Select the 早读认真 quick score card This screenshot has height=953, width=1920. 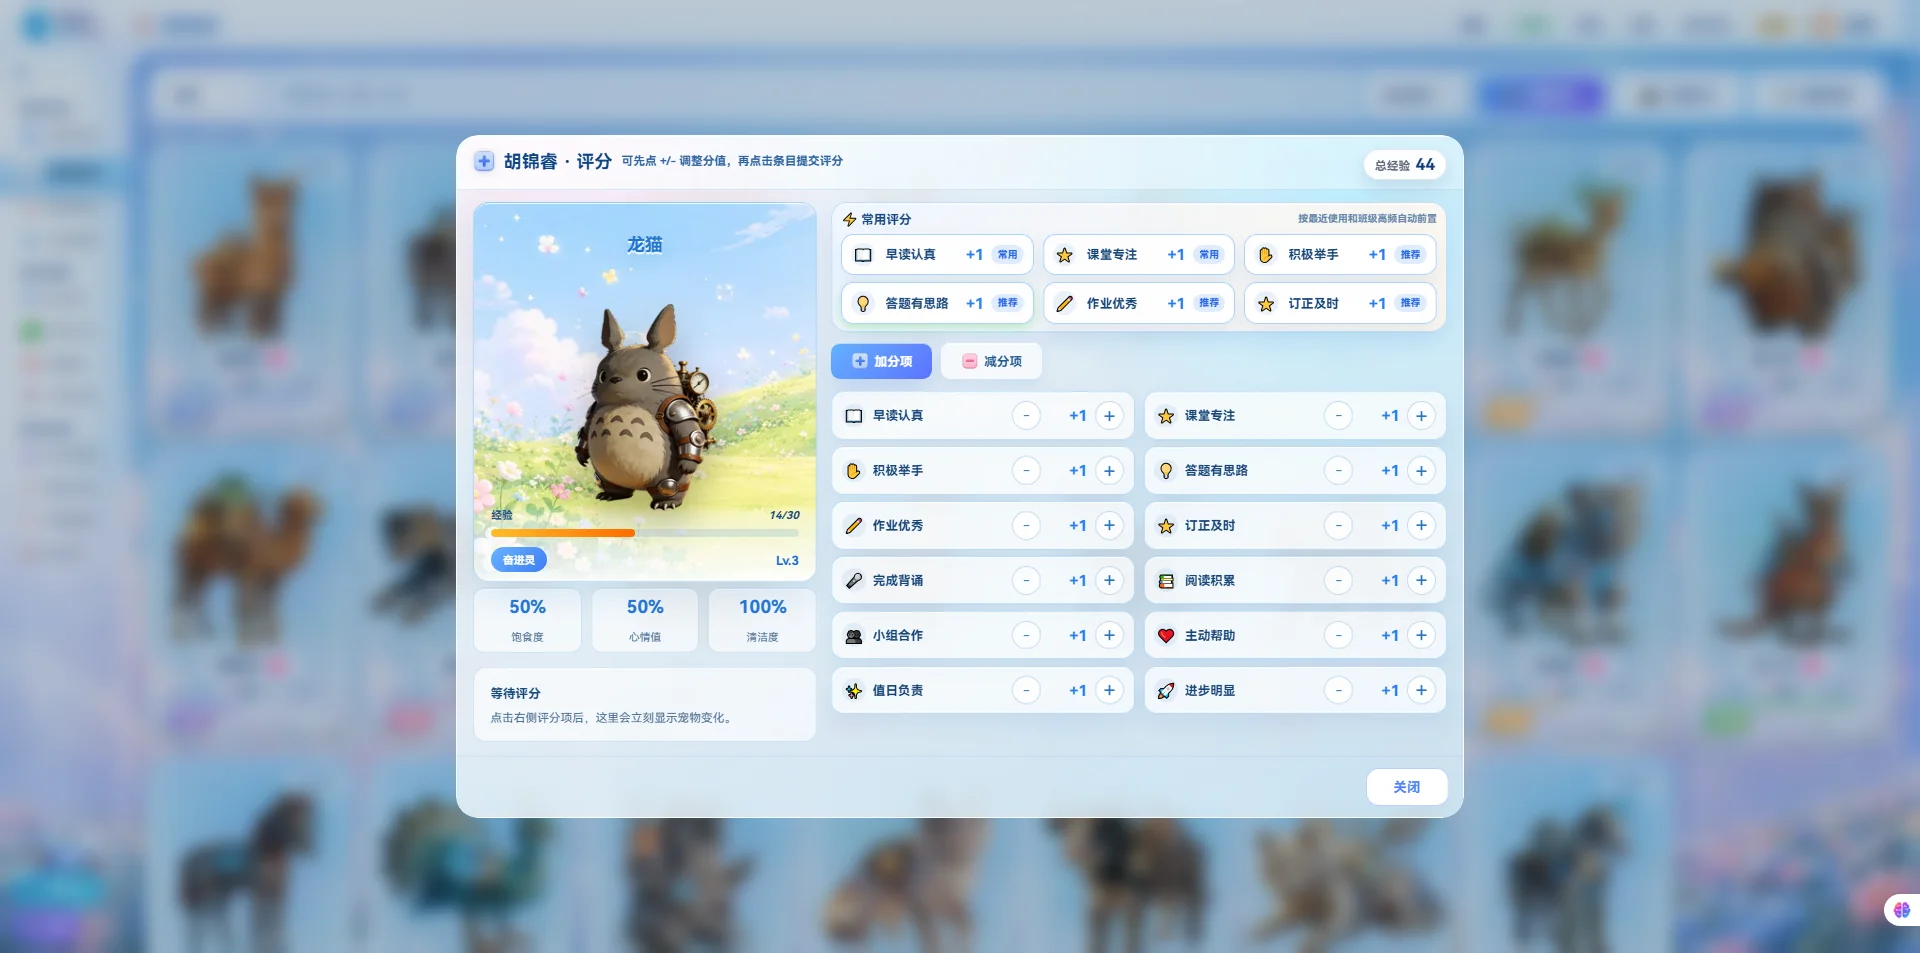pos(937,255)
